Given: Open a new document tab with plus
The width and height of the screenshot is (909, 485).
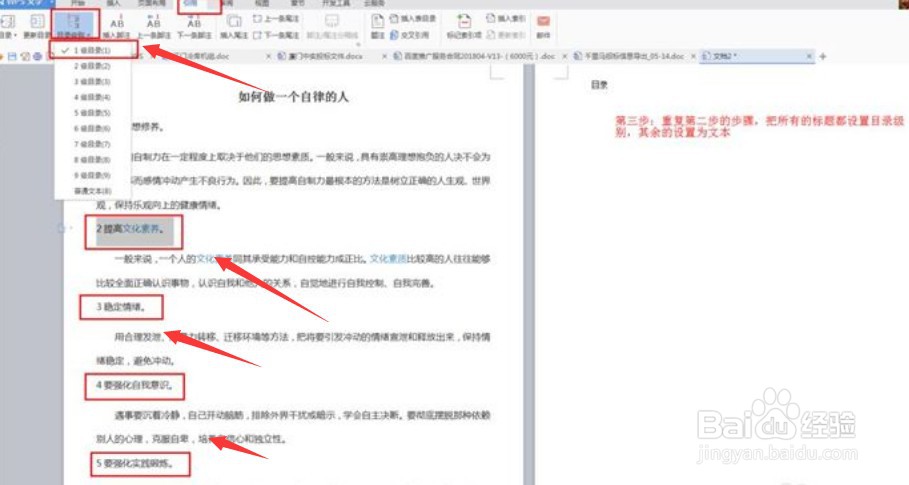Looking at the screenshot, I should click(823, 56).
